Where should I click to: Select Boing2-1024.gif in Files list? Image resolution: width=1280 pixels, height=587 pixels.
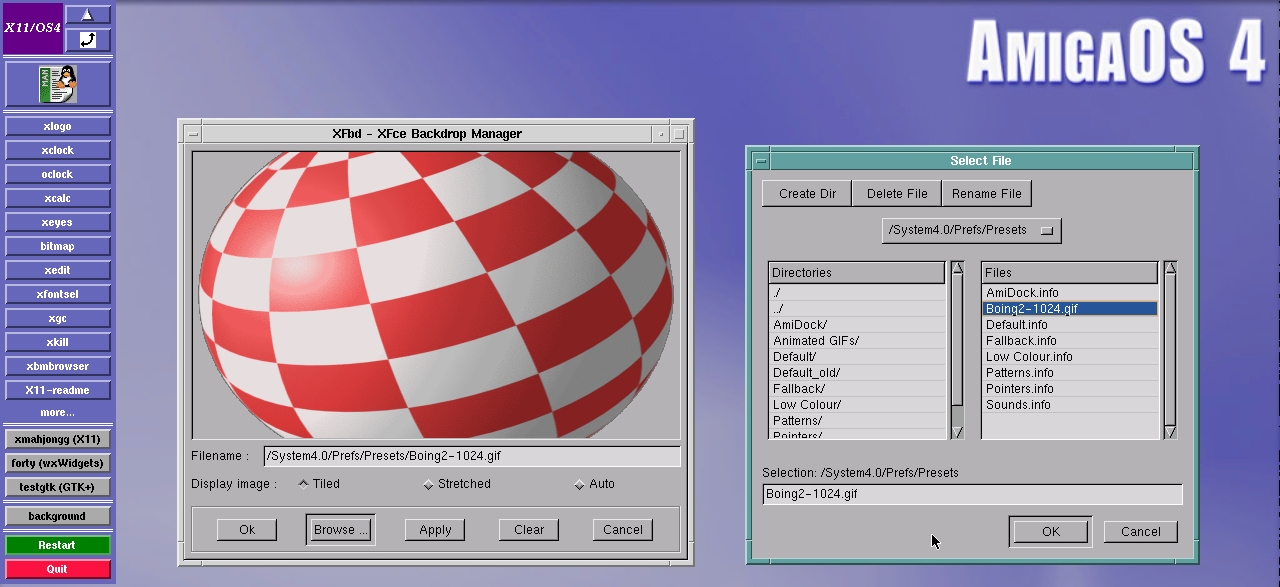tap(1070, 309)
